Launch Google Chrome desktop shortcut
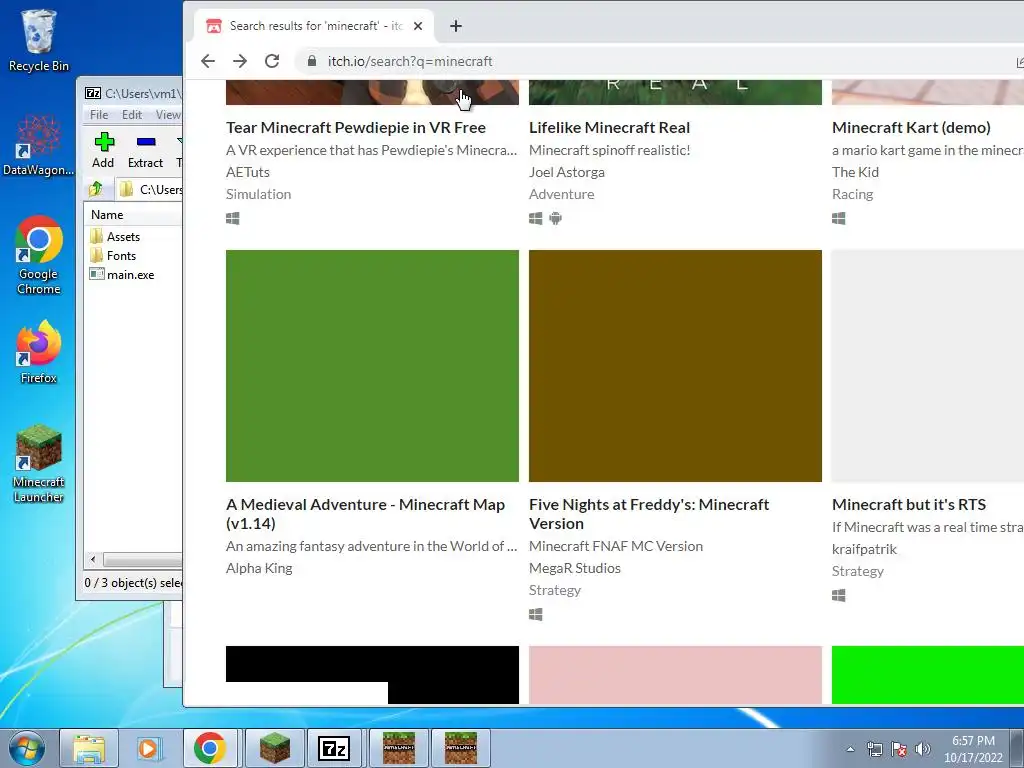The image size is (1024, 768). [x=39, y=255]
